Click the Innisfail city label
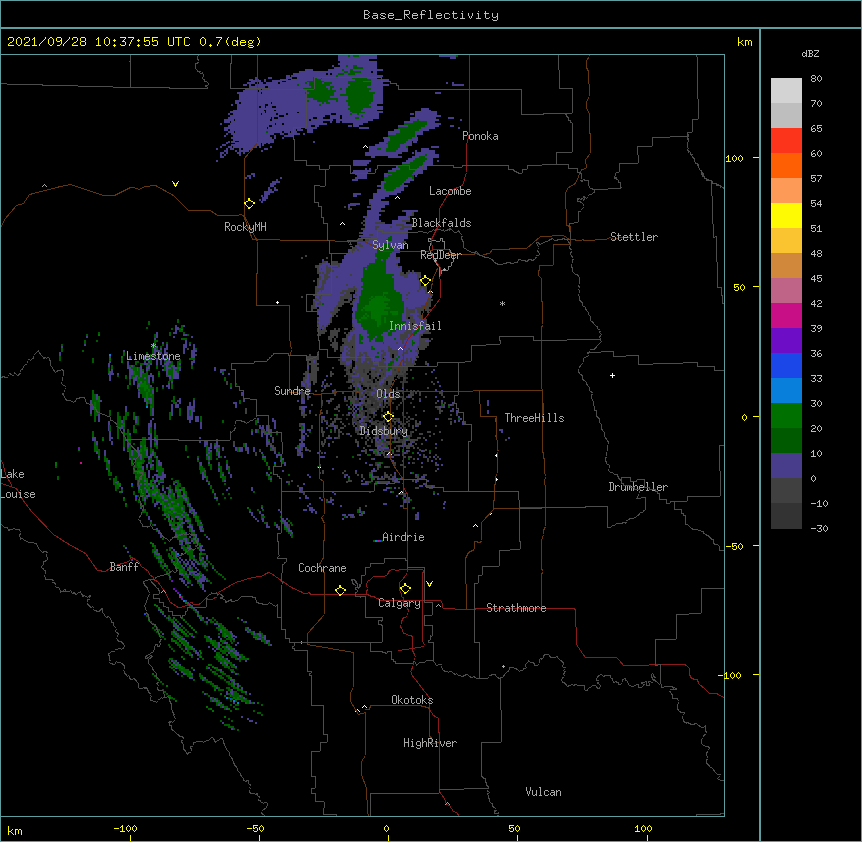Viewport: 862px width, 842px height. pos(415,326)
